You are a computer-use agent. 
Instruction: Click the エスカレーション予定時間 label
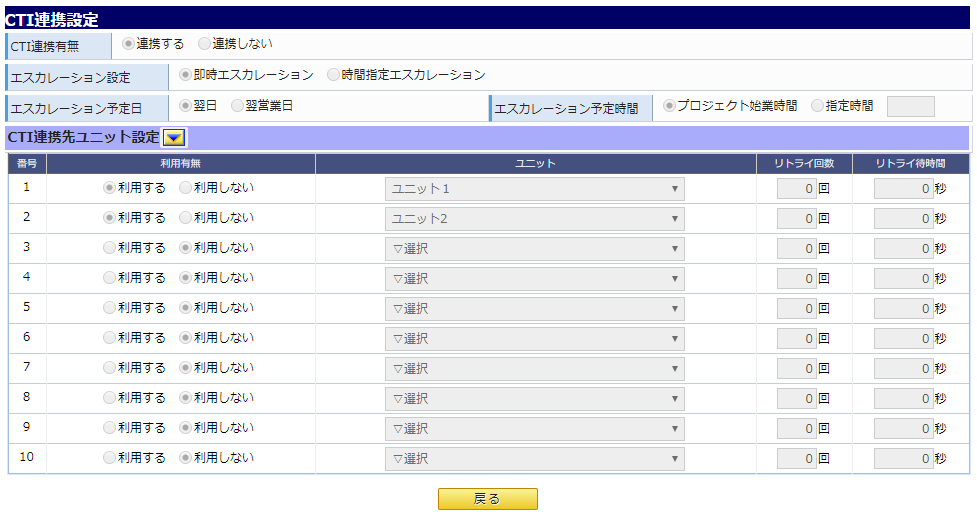[x=566, y=109]
